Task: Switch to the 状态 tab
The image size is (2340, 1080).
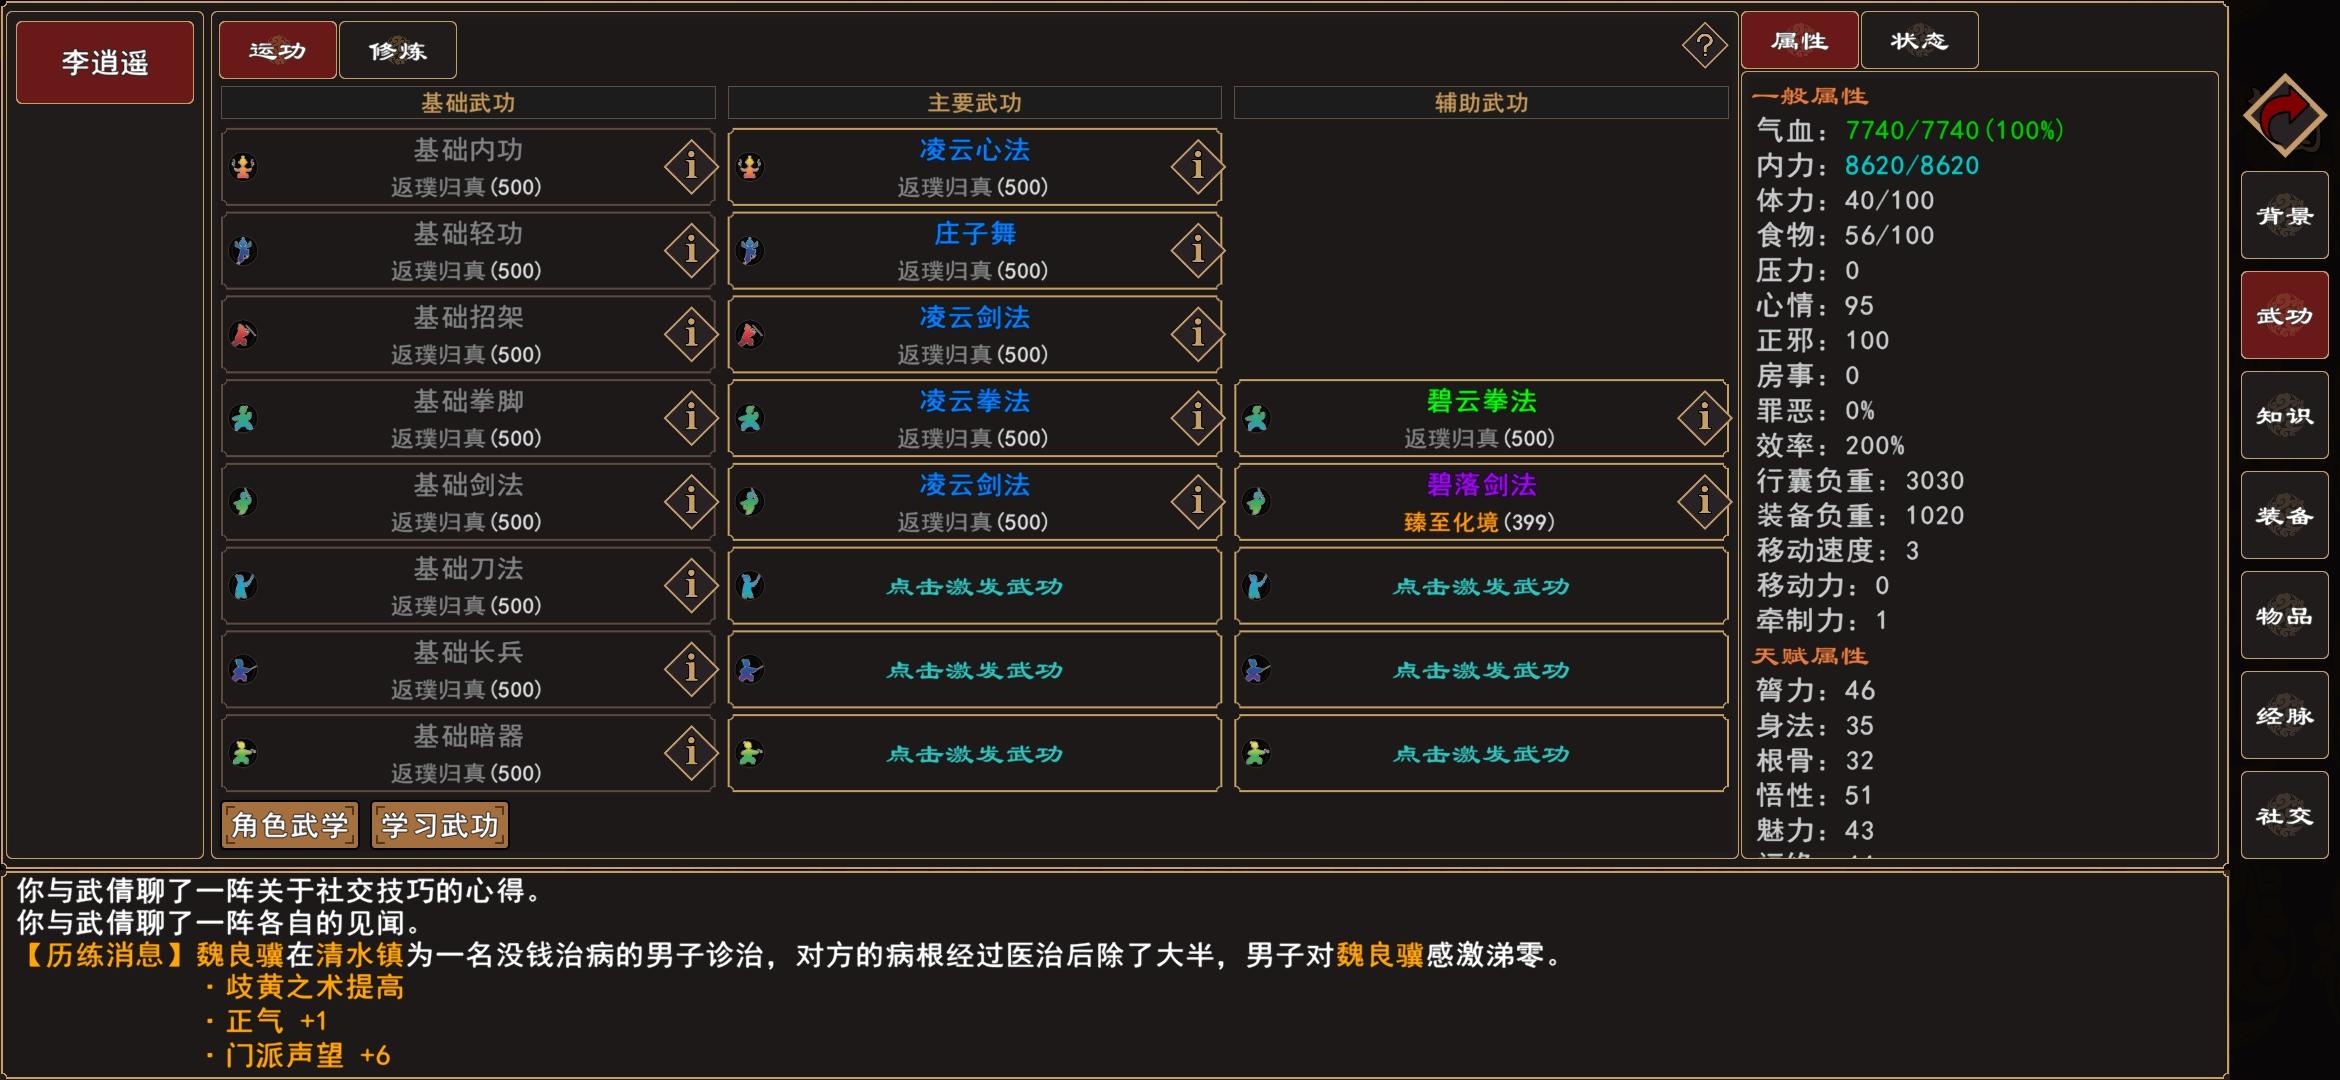Action: click(1919, 41)
